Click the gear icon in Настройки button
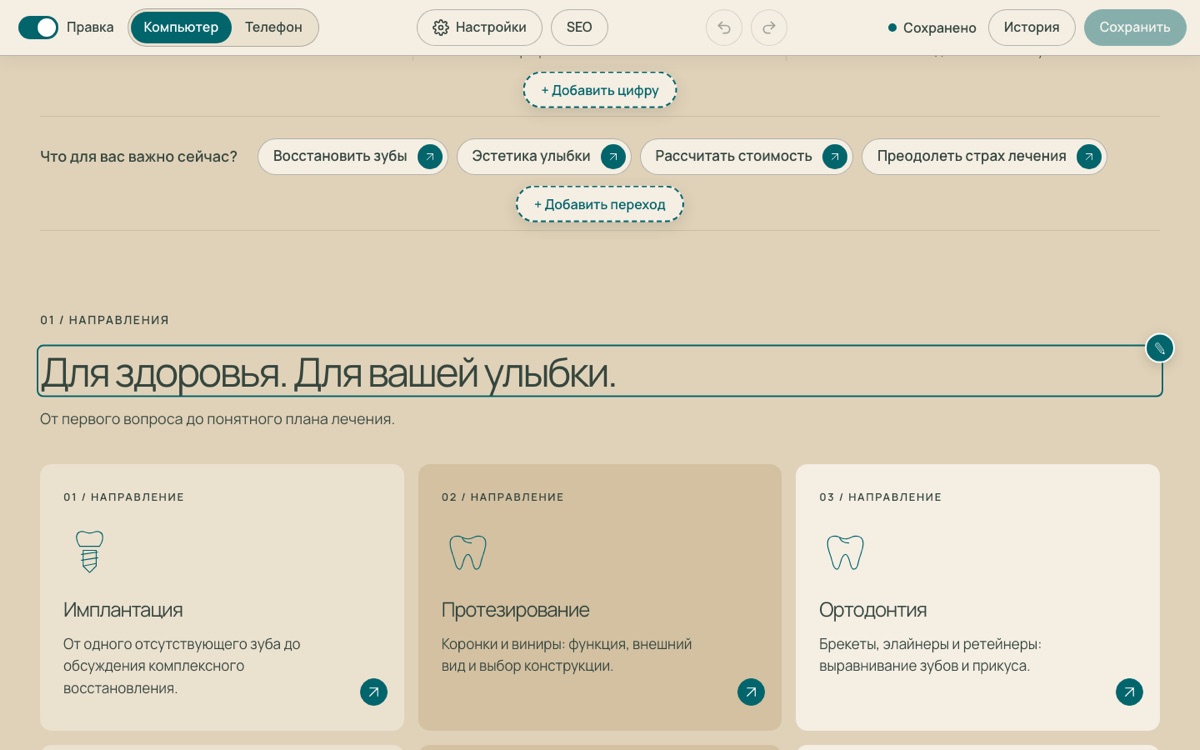 440,27
